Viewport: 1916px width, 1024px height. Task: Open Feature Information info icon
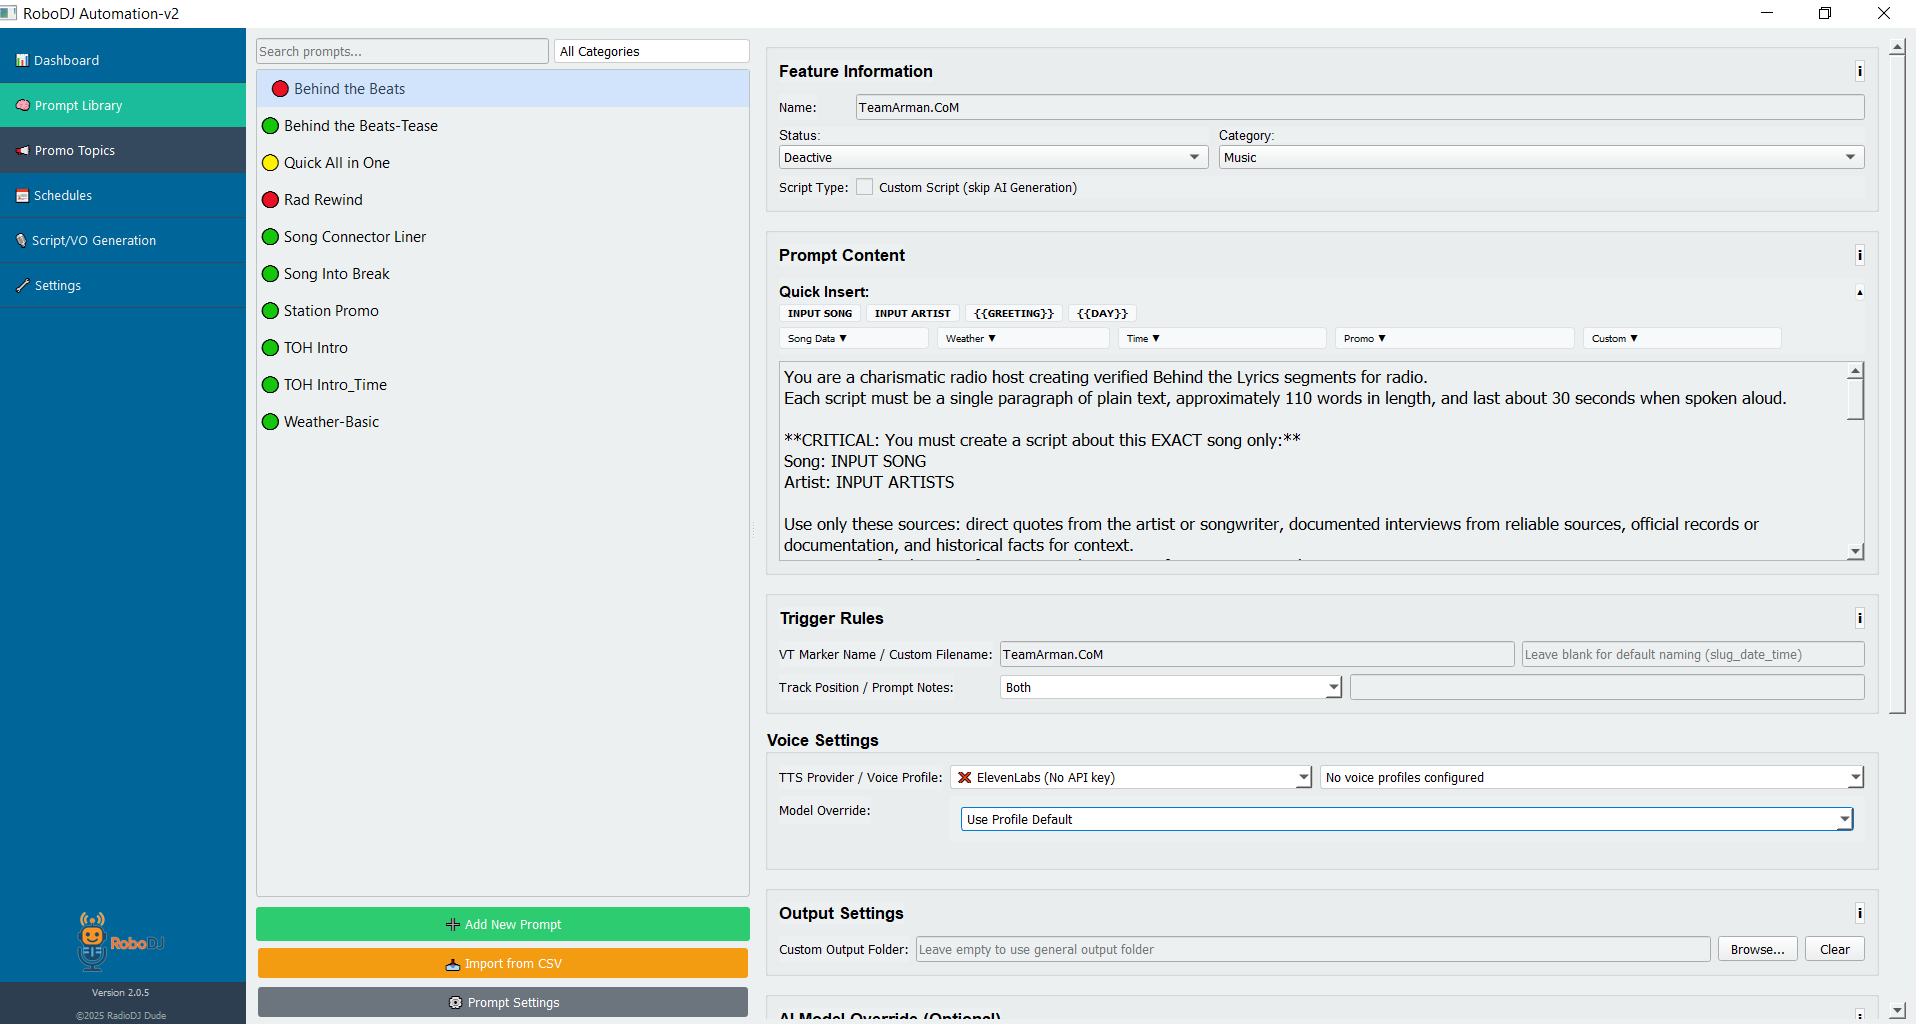pos(1859,71)
